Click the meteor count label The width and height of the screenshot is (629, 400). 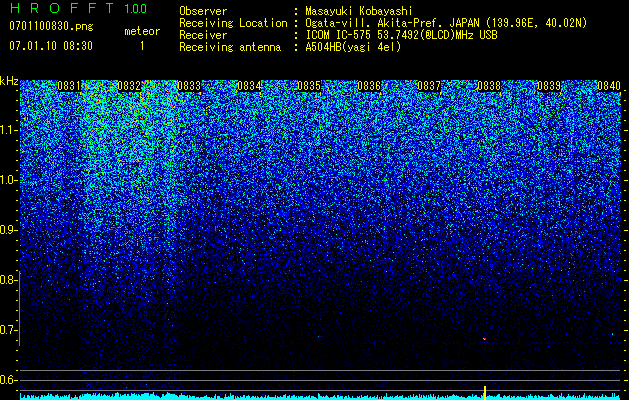coord(142,31)
